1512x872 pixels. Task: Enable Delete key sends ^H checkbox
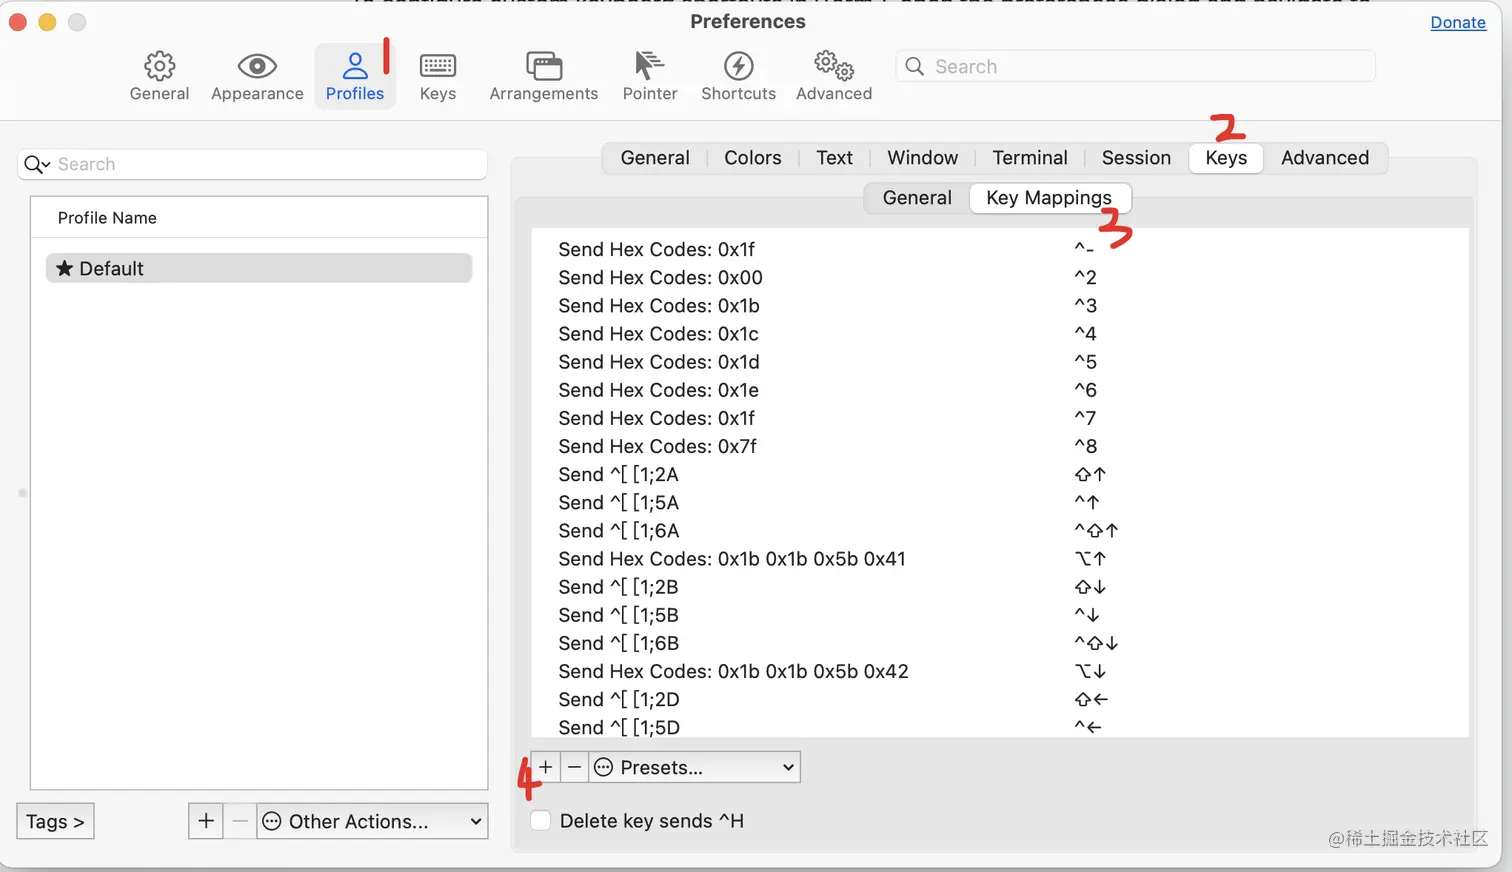click(x=540, y=821)
